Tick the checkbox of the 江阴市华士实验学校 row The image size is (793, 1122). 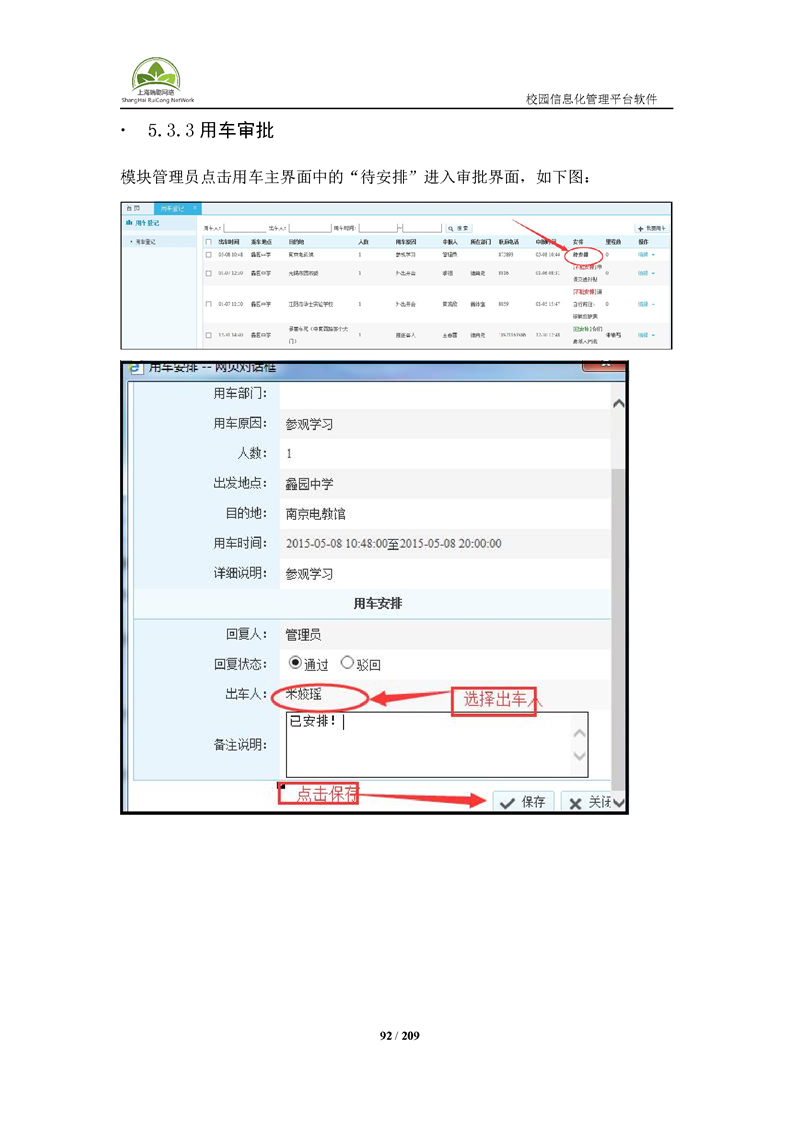pyautogui.click(x=209, y=304)
